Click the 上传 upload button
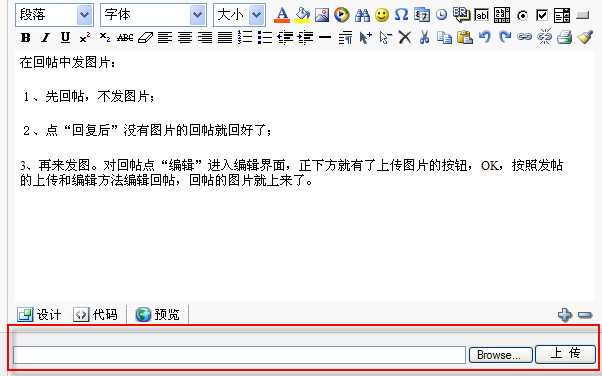 coord(566,353)
